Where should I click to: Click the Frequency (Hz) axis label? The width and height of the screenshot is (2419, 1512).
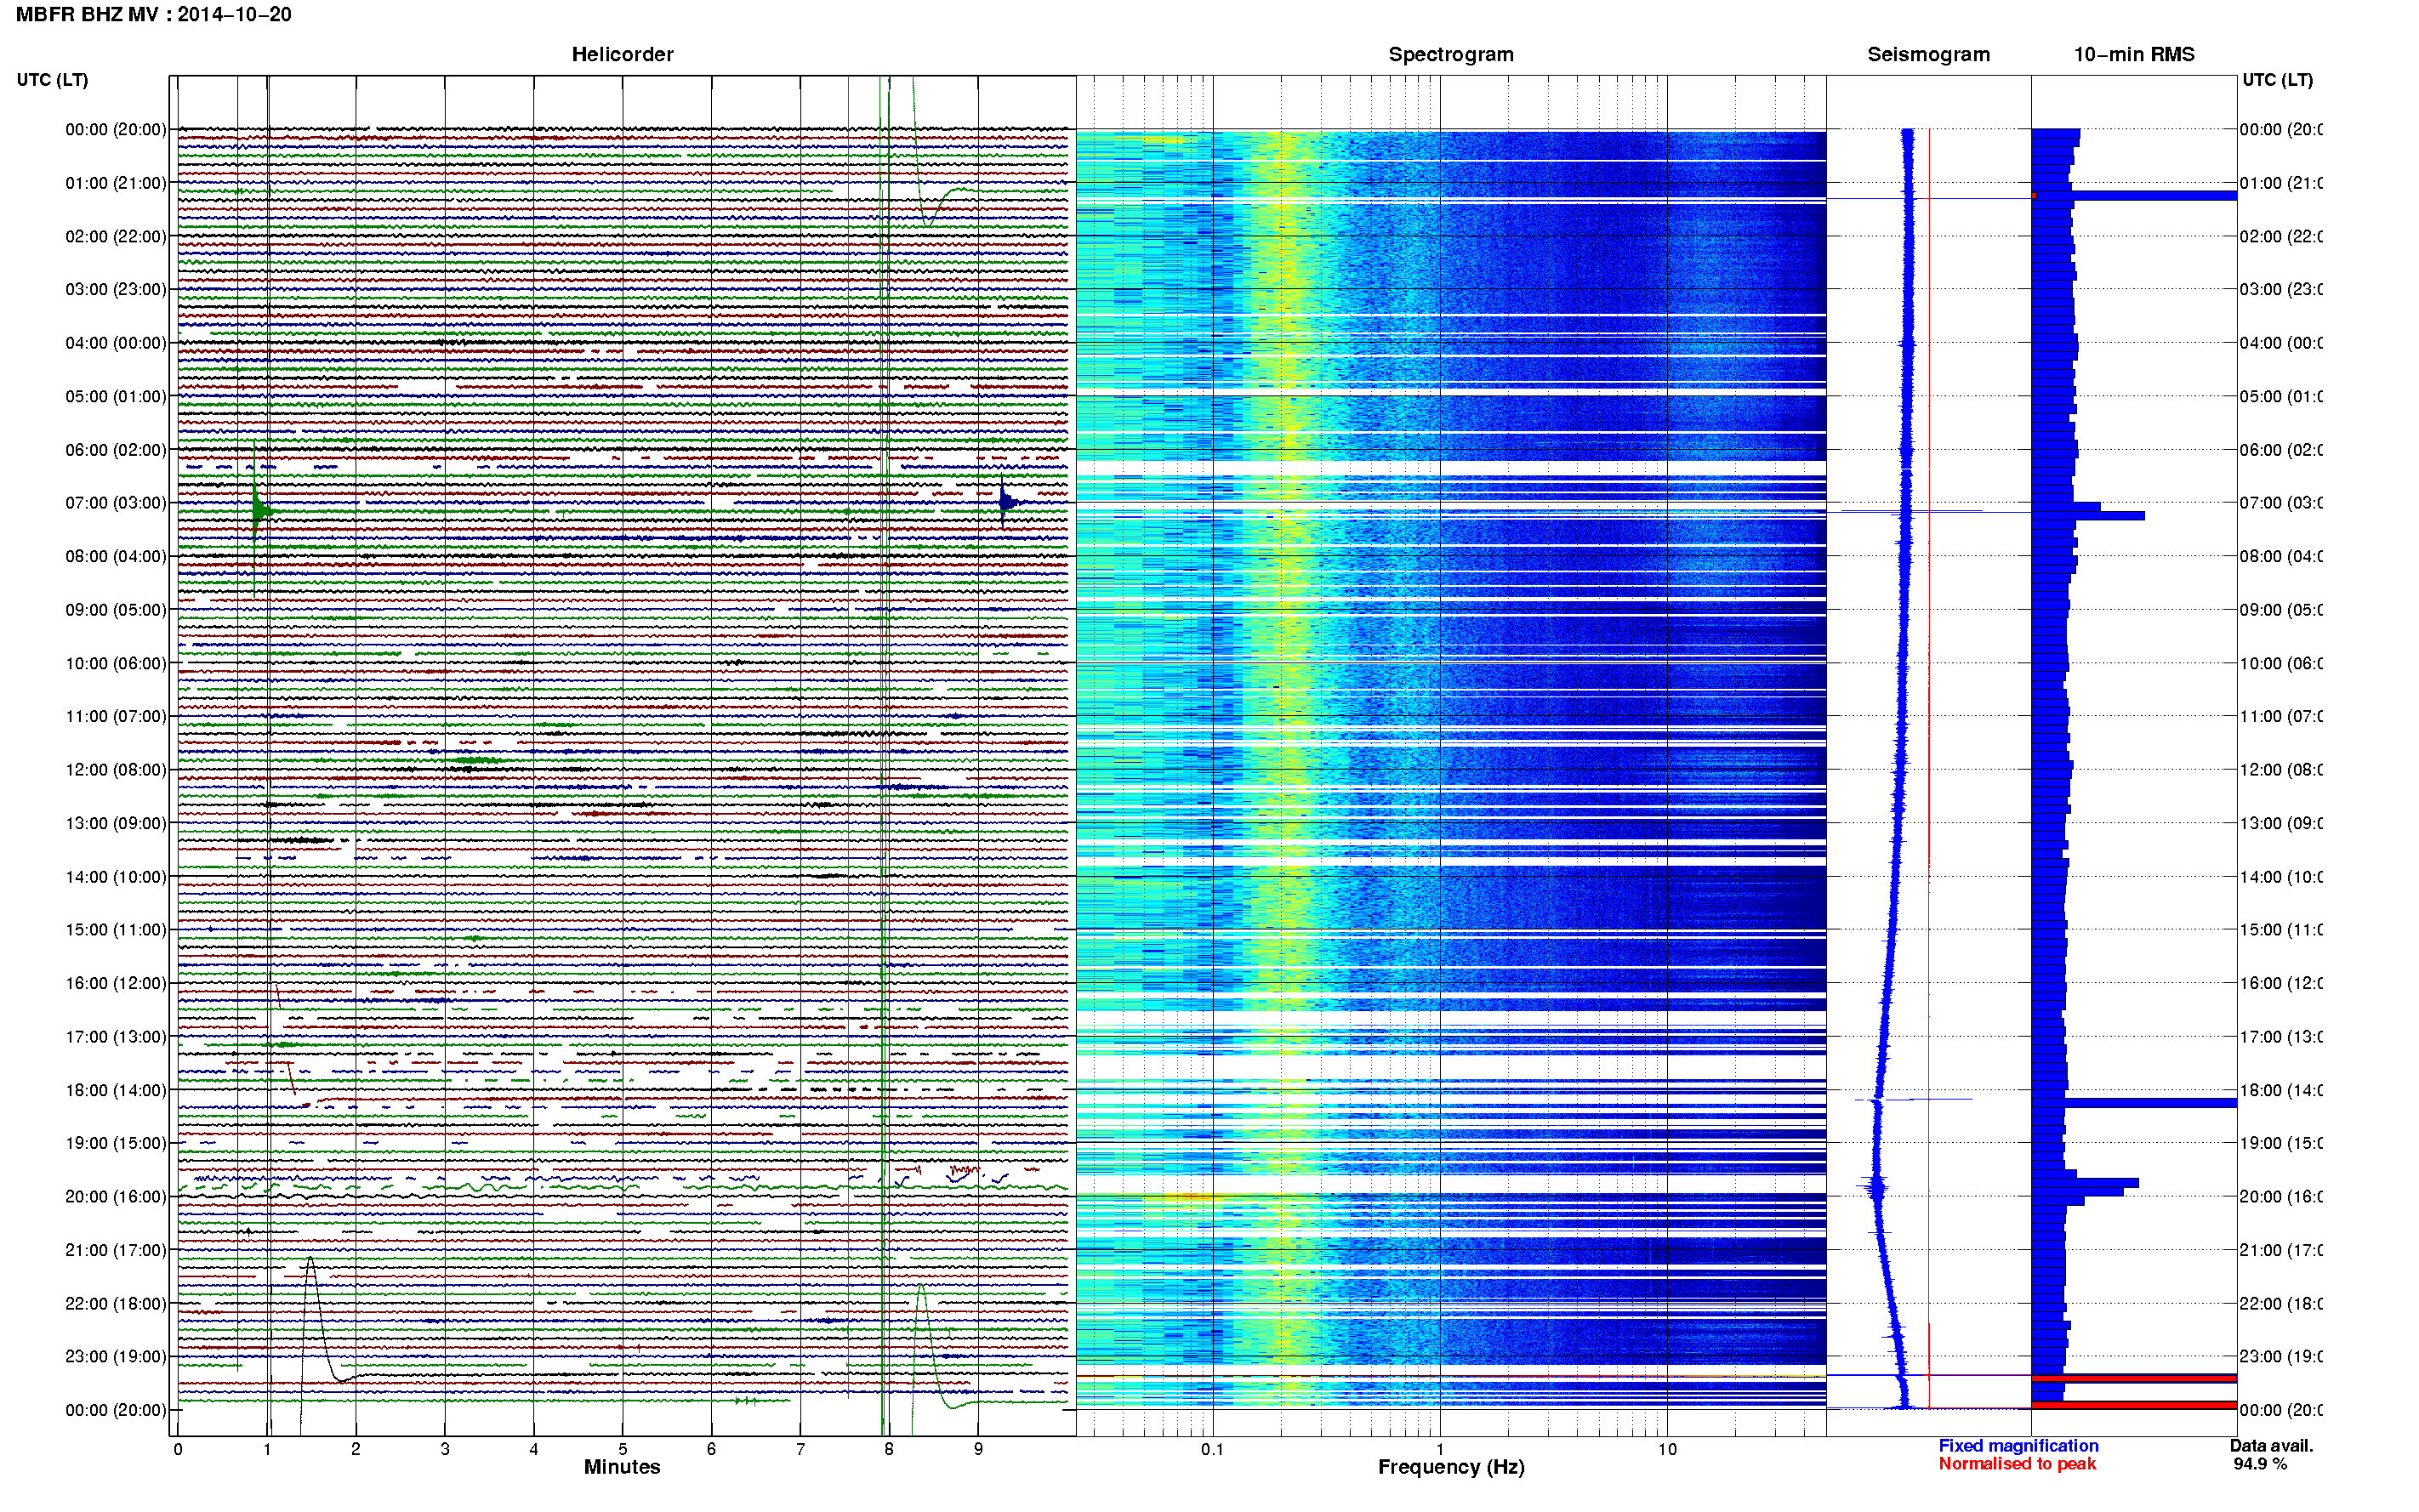pyautogui.click(x=1450, y=1467)
